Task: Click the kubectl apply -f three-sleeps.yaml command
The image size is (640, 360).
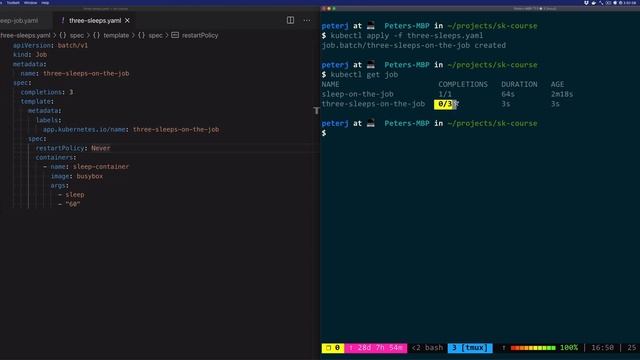Action: pos(407,36)
